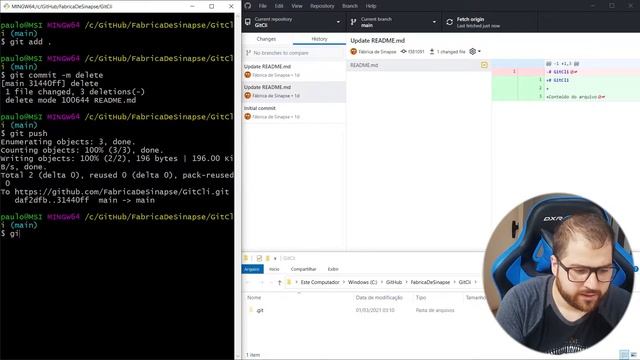This screenshot has width=640, height=360.
Task: Click GitCli in the breadcrumb path
Action: click(x=464, y=282)
